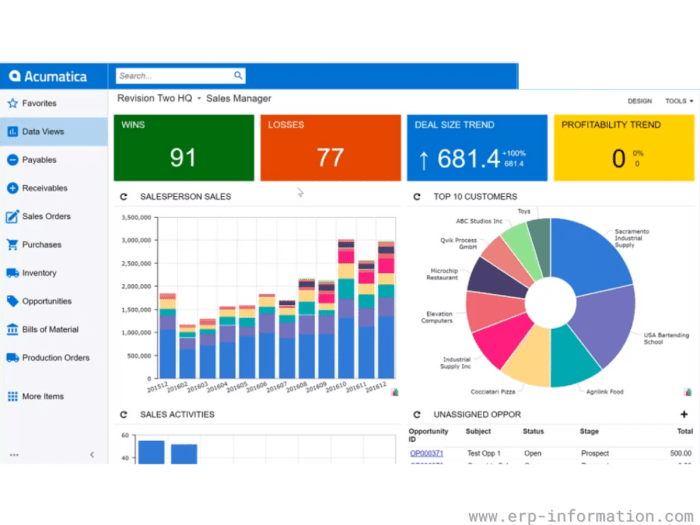Click the Inventory truck icon
Viewport: 700px width, 525px height.
click(13, 273)
